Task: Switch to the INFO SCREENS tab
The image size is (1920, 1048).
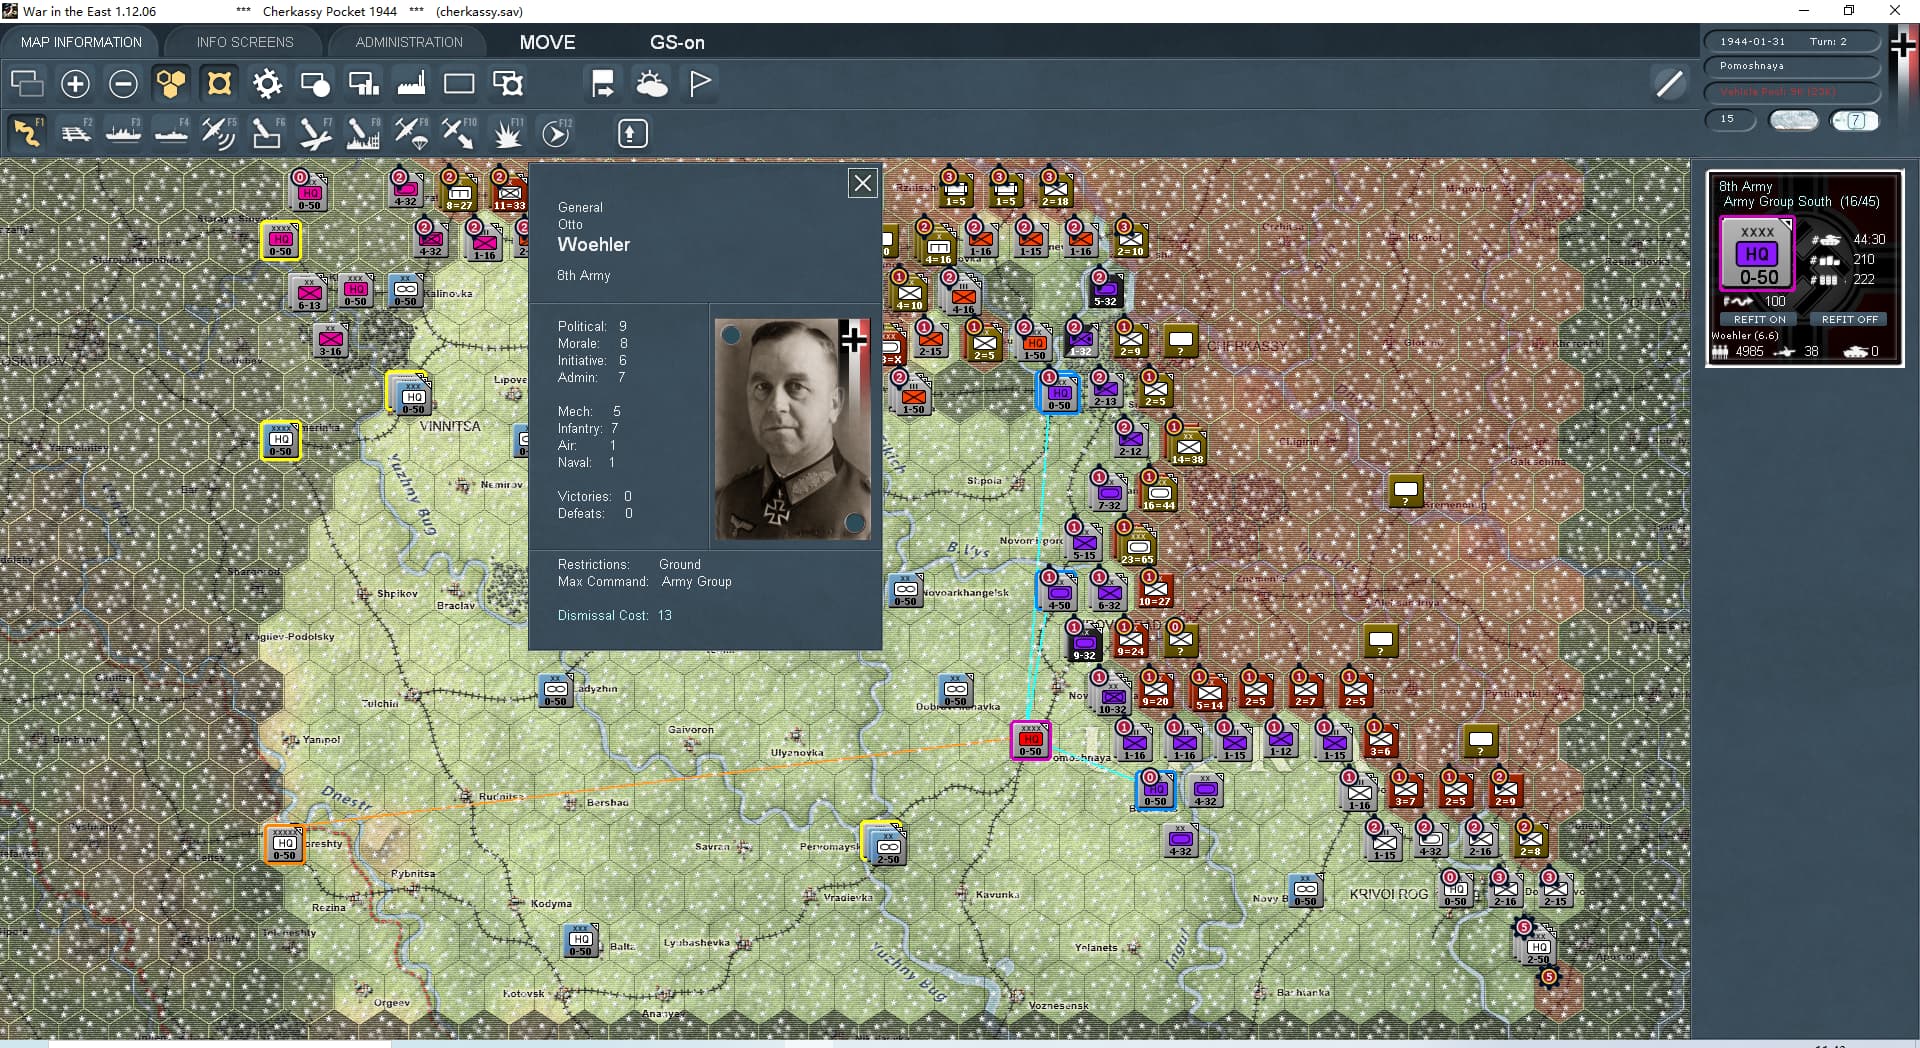Action: [x=245, y=42]
